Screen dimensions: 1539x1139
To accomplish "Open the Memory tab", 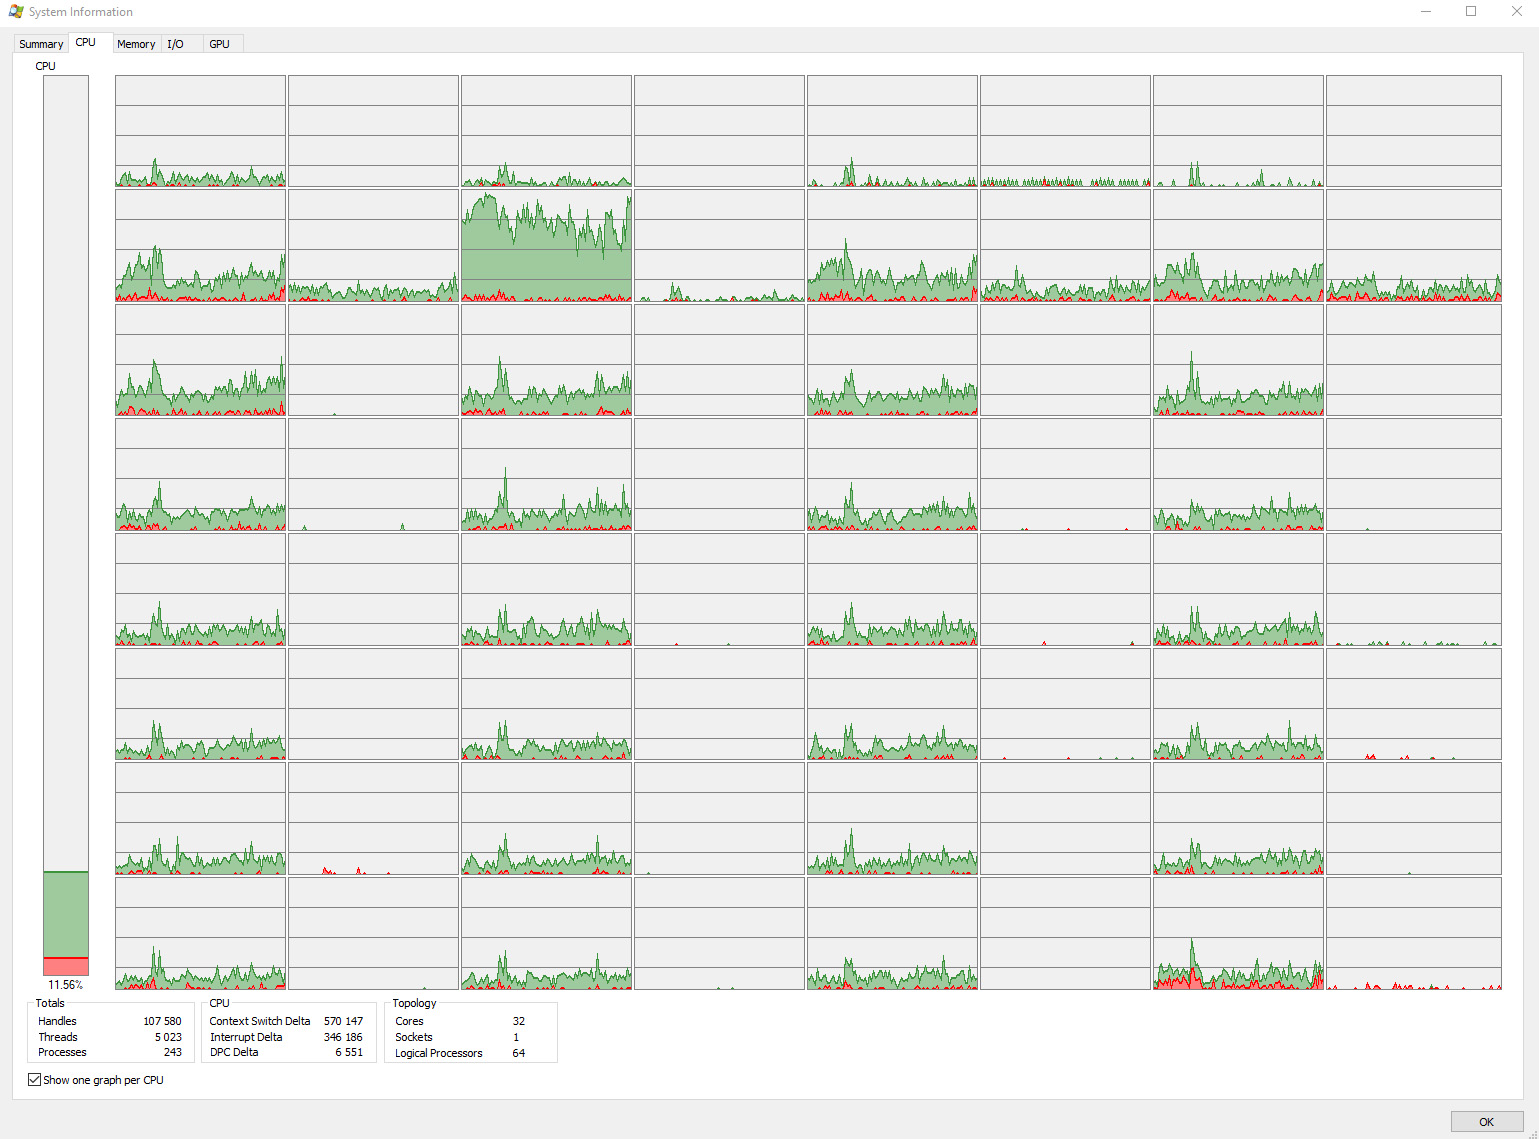I will coord(136,44).
